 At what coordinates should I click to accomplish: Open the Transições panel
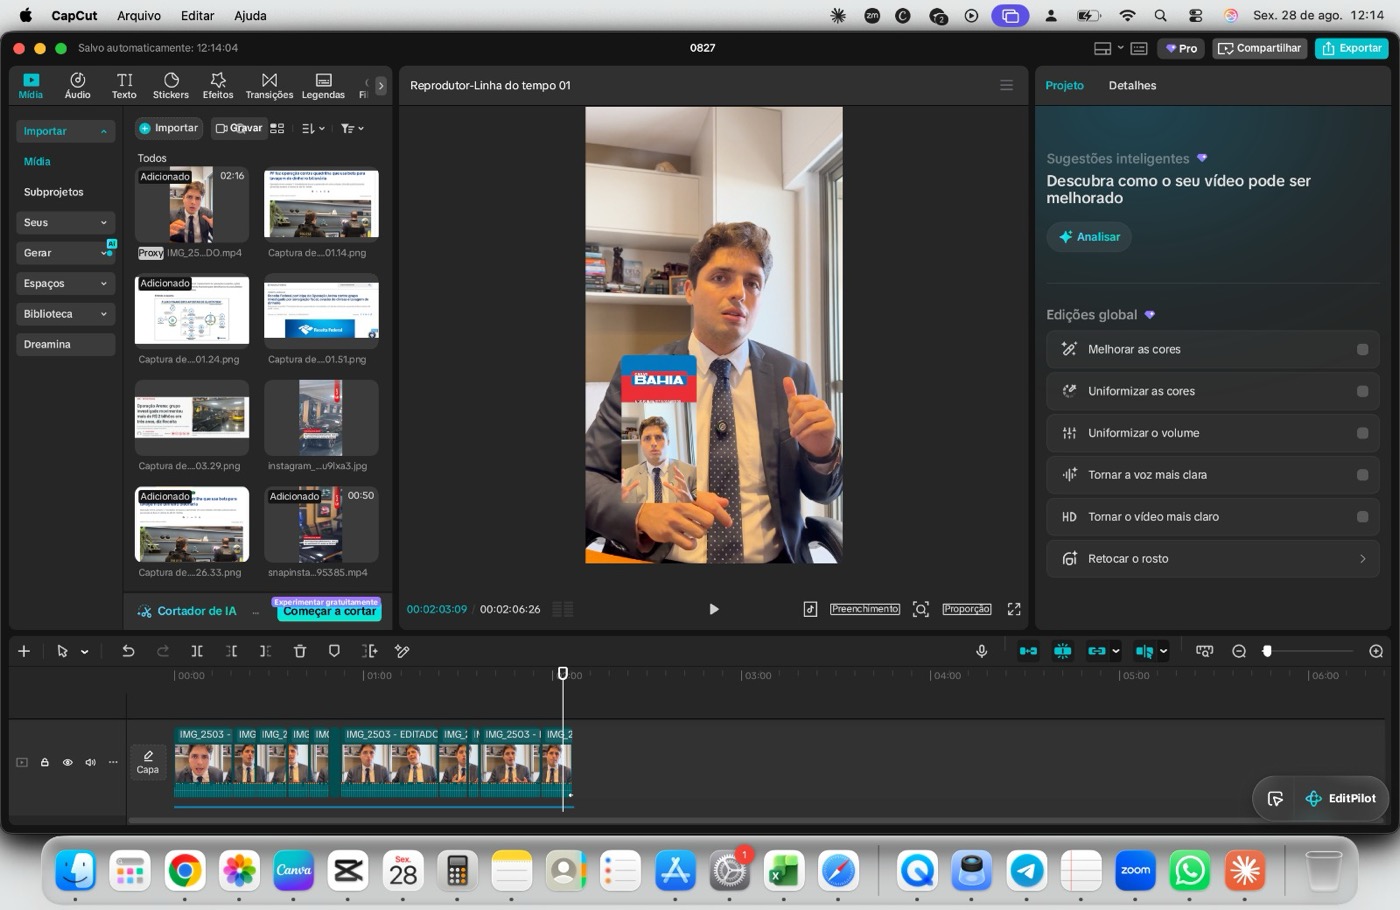(x=269, y=85)
